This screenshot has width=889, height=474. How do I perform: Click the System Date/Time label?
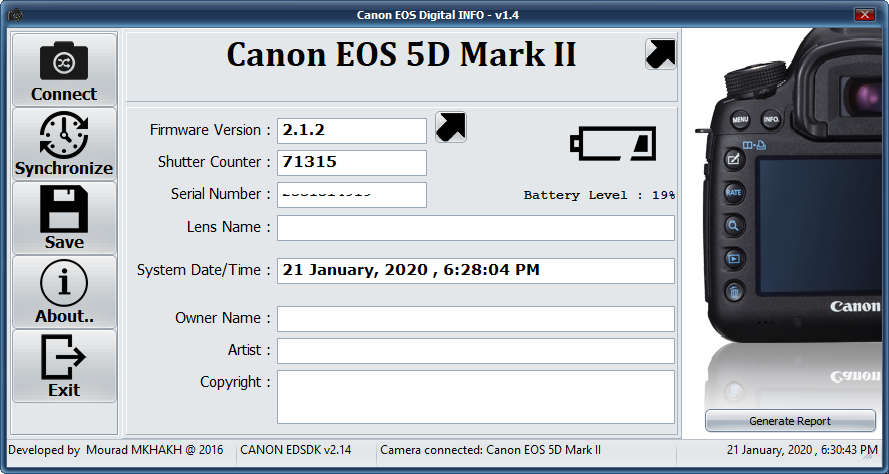pyautogui.click(x=204, y=270)
